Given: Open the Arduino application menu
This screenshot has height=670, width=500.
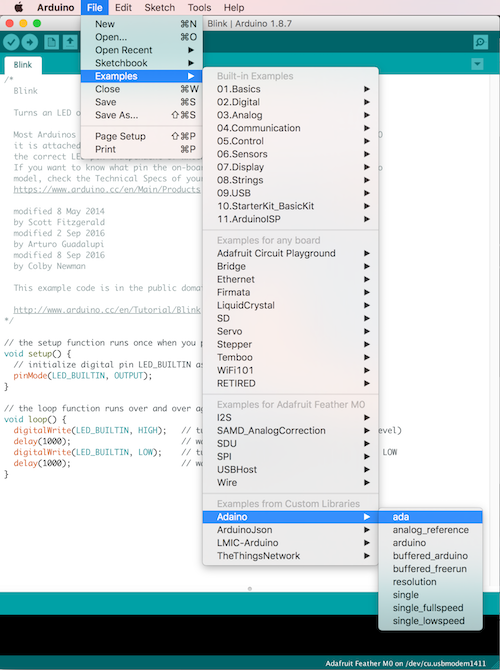Looking at the screenshot, I should pyautogui.click(x=56, y=7).
